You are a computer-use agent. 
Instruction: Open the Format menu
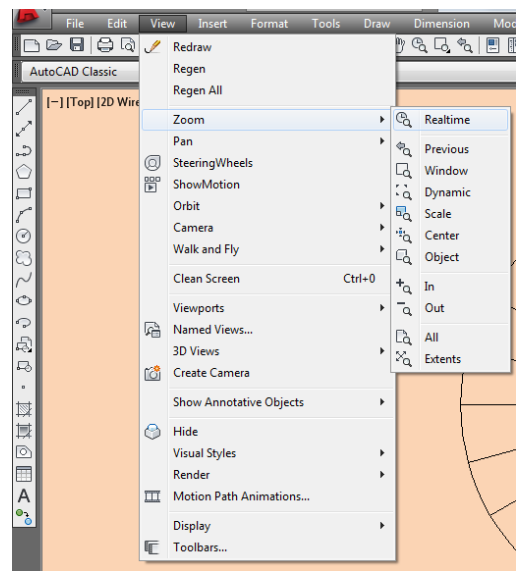click(269, 24)
